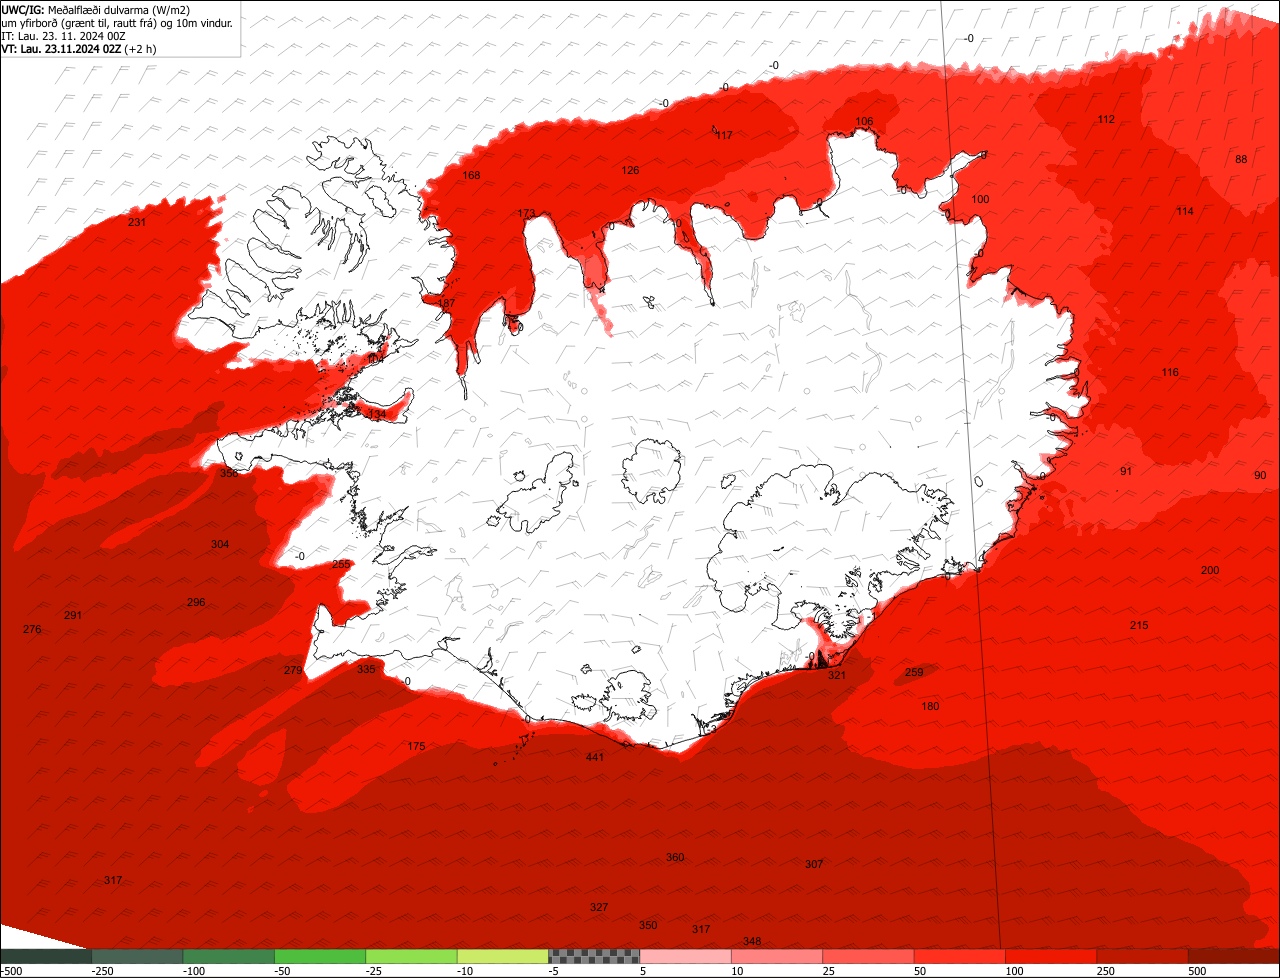Click the map value 126

pyautogui.click(x=630, y=171)
